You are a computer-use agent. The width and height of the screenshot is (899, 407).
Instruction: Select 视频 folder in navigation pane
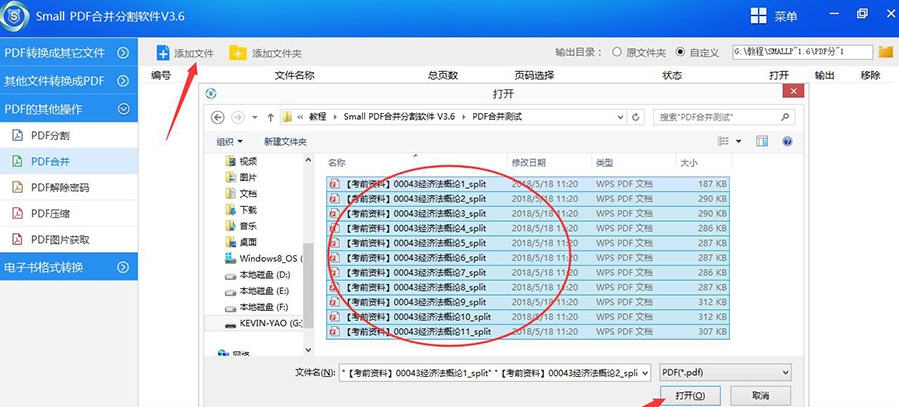(x=241, y=161)
